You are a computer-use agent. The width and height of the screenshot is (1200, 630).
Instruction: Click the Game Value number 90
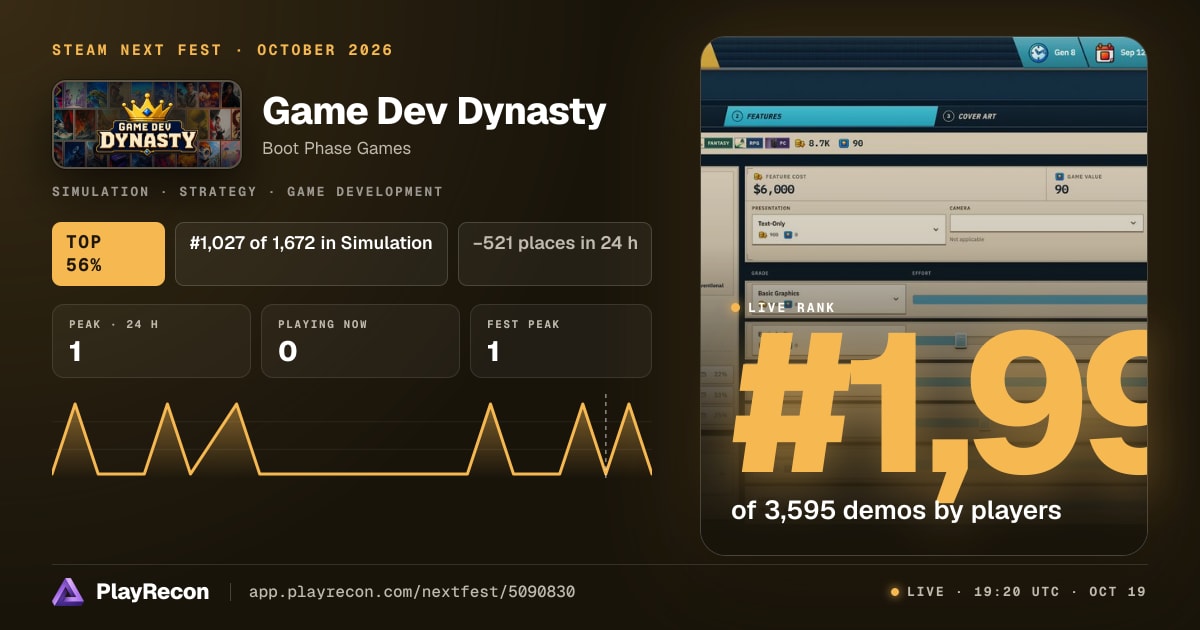coord(1062,189)
